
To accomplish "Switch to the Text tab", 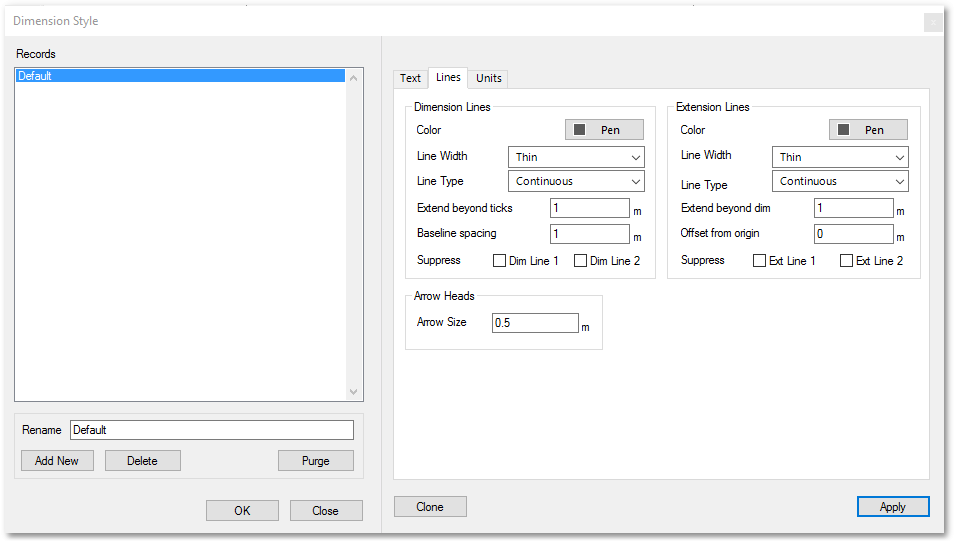I will coord(411,78).
